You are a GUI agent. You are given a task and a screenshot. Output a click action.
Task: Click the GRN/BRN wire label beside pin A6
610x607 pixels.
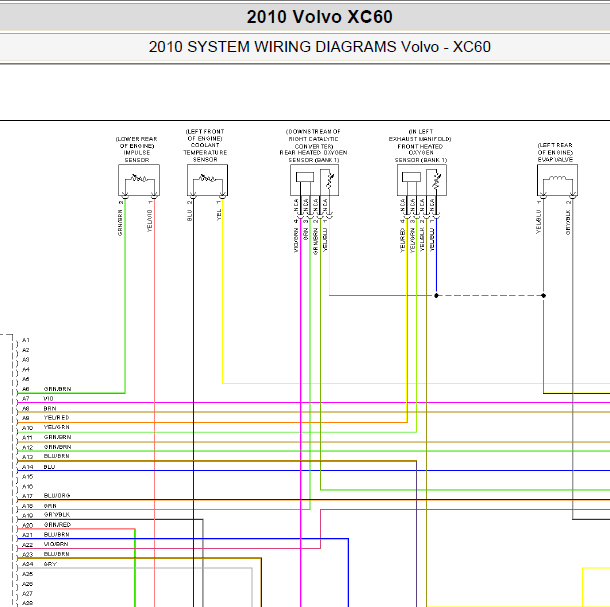point(57,389)
